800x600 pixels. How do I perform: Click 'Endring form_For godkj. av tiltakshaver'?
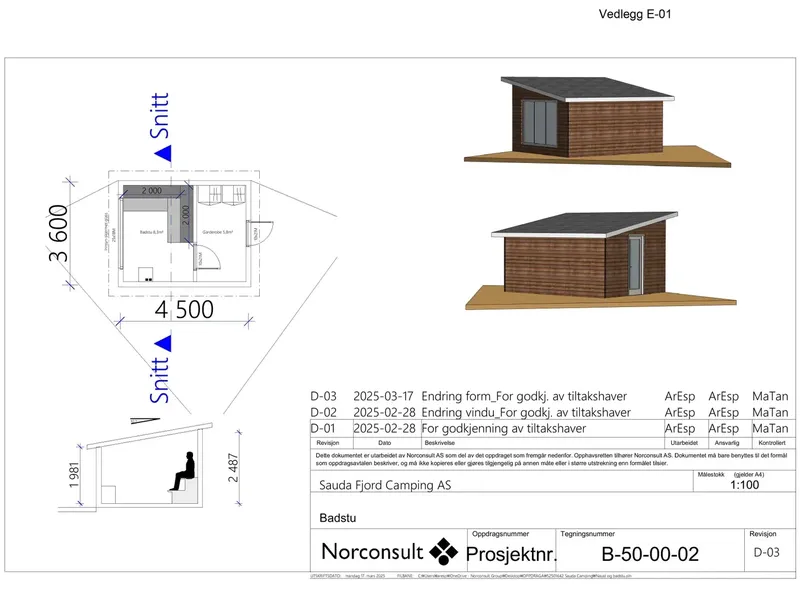pyautogui.click(x=524, y=396)
